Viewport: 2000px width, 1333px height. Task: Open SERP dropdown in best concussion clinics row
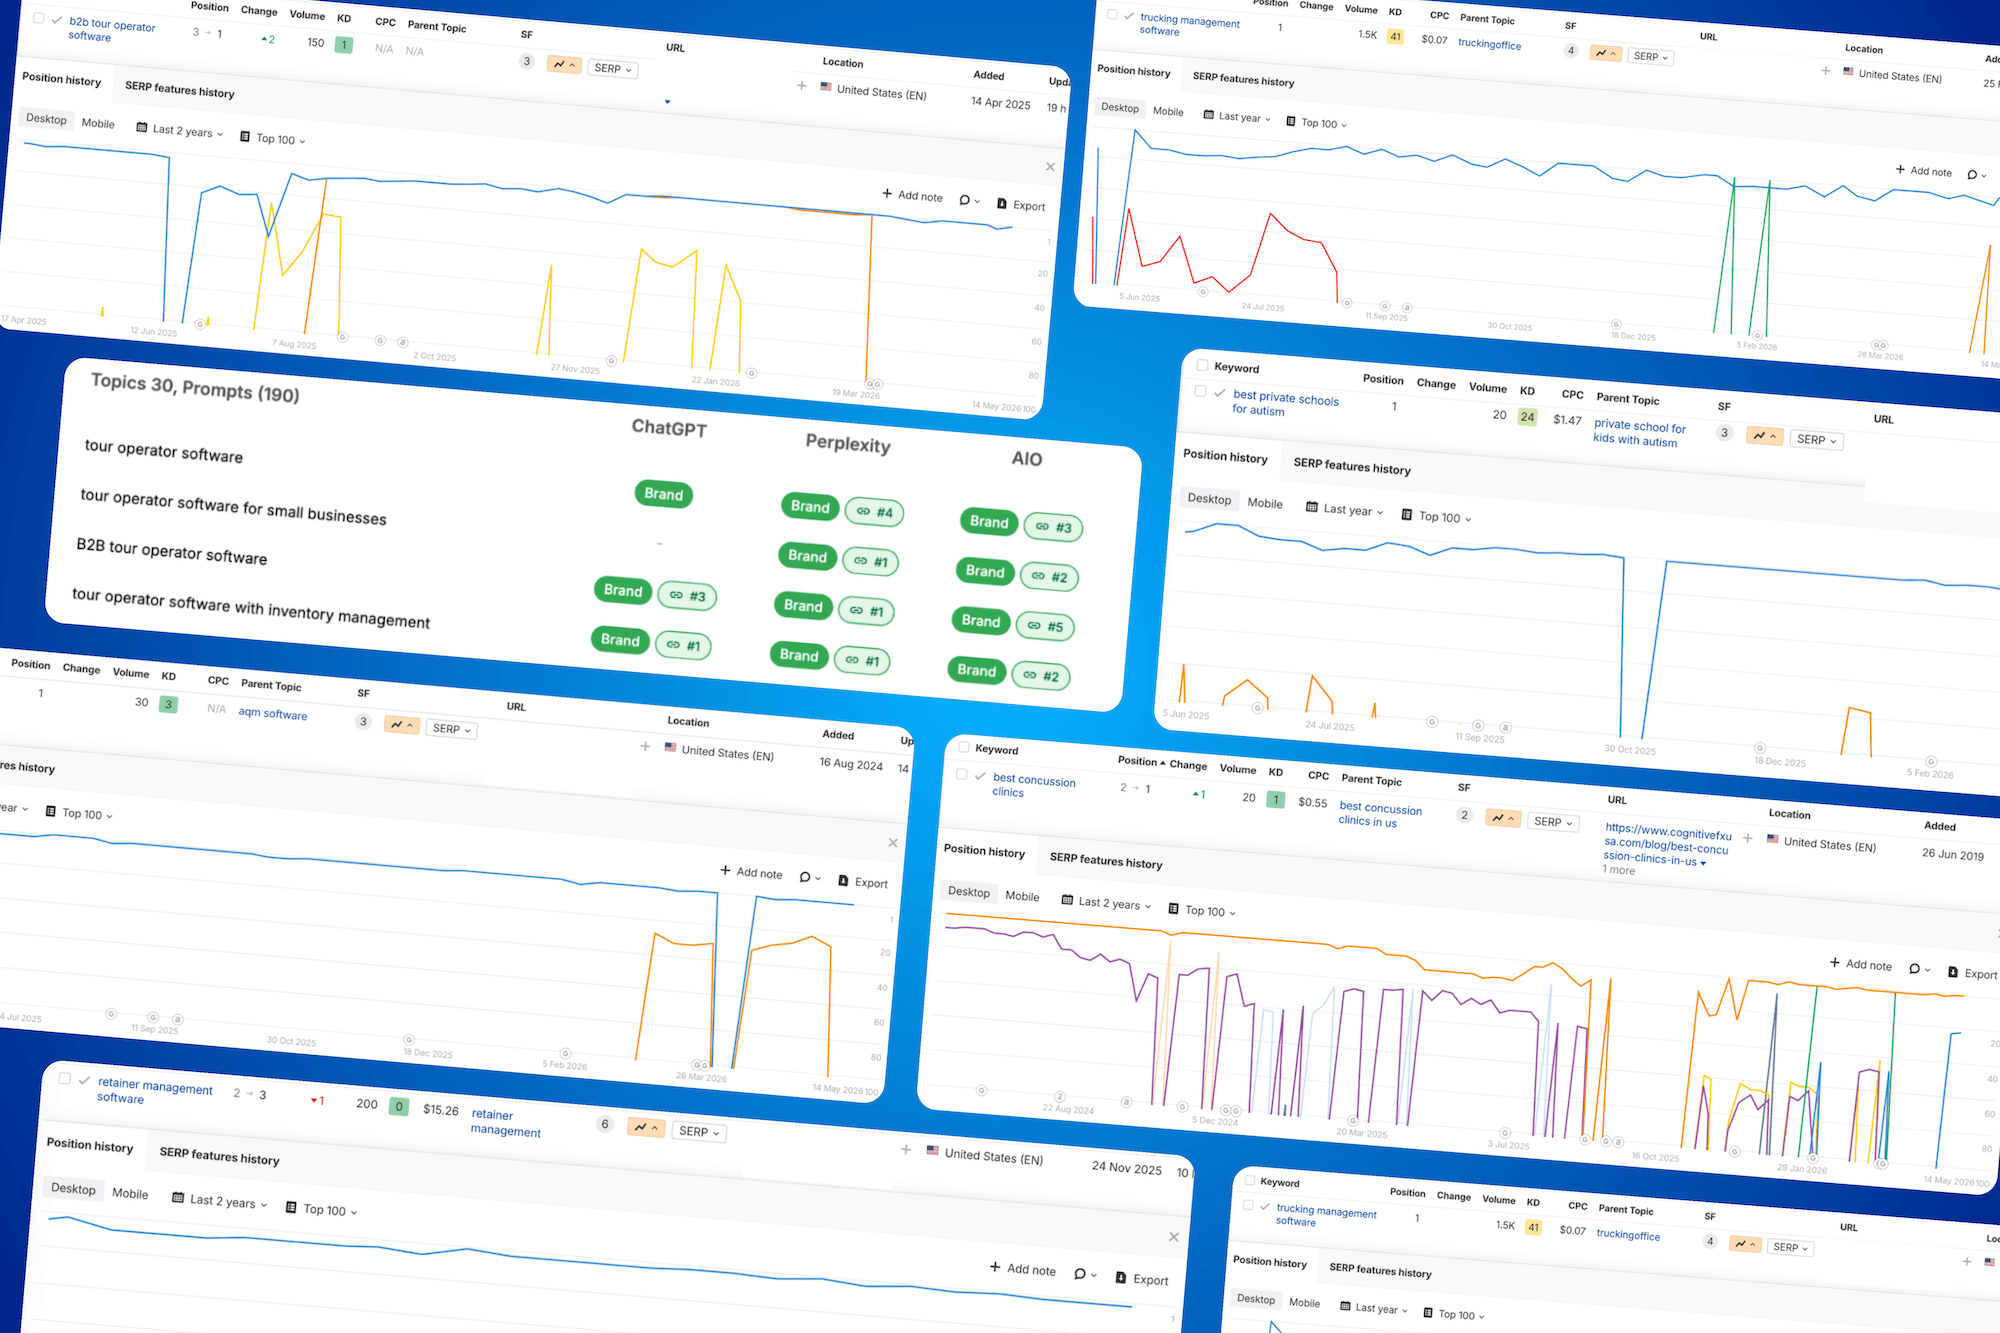point(1553,822)
